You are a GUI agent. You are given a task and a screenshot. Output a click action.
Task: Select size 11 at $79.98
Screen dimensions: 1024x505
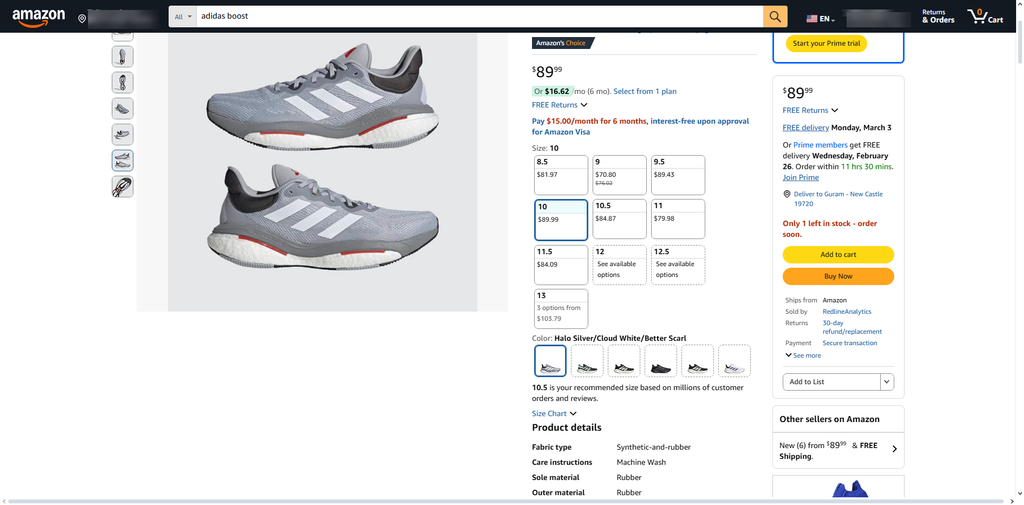pos(678,220)
